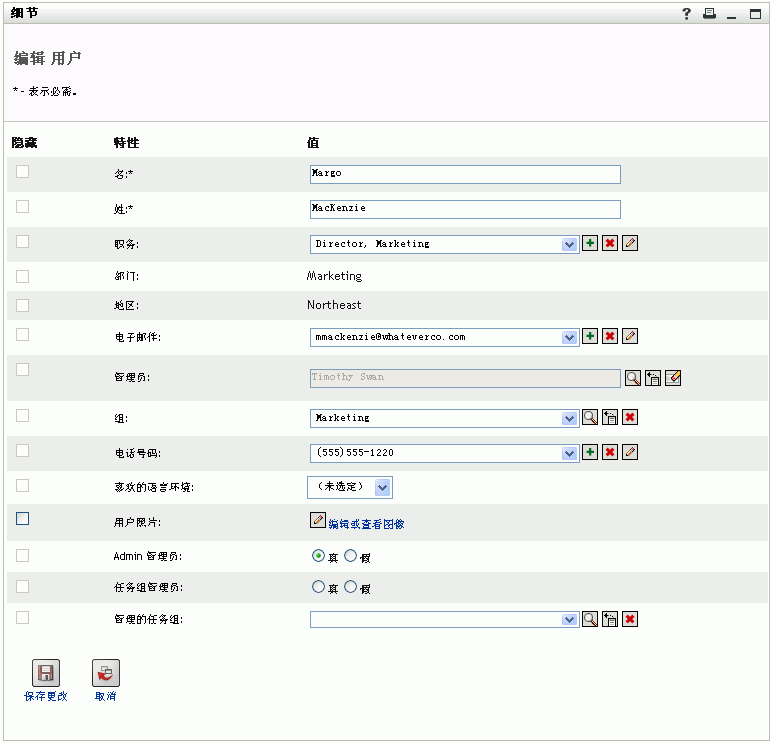This screenshot has width=772, height=743.
Task: Click the 取消 cancel icon
Action: pyautogui.click(x=106, y=673)
